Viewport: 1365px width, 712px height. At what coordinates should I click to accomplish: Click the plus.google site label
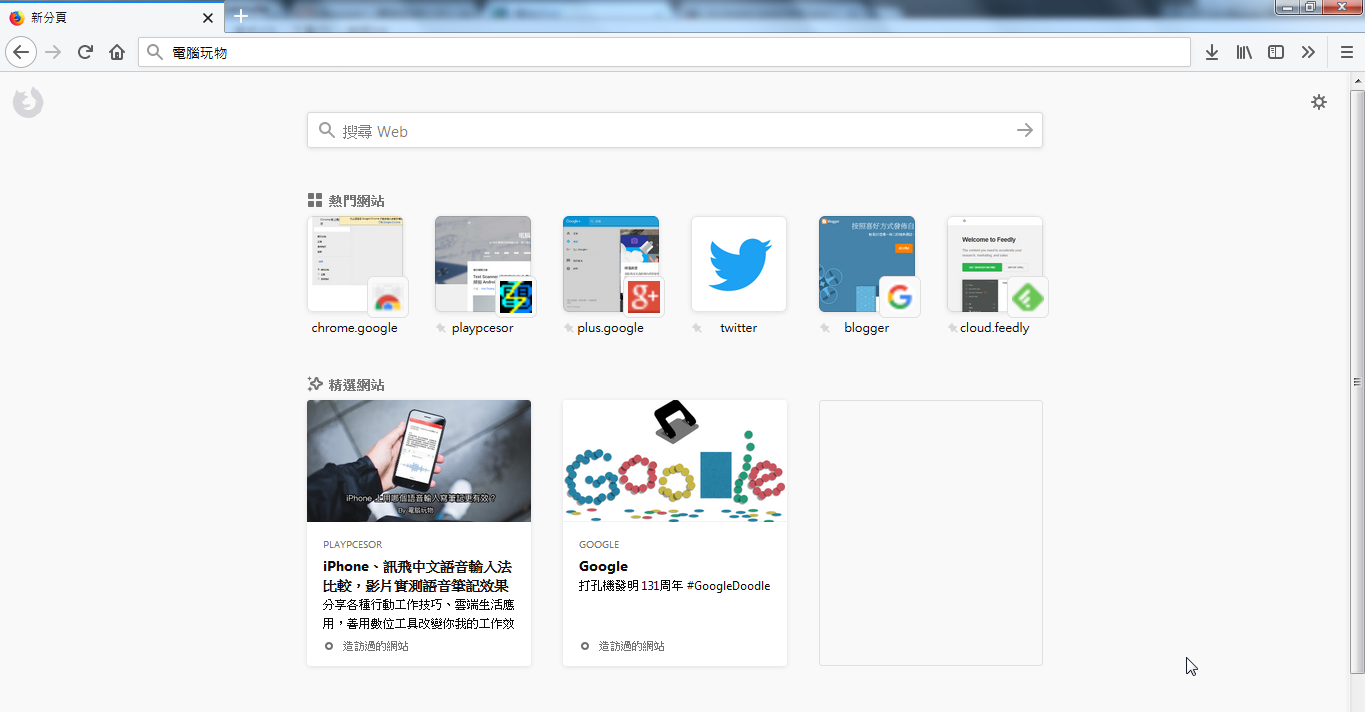pos(611,328)
